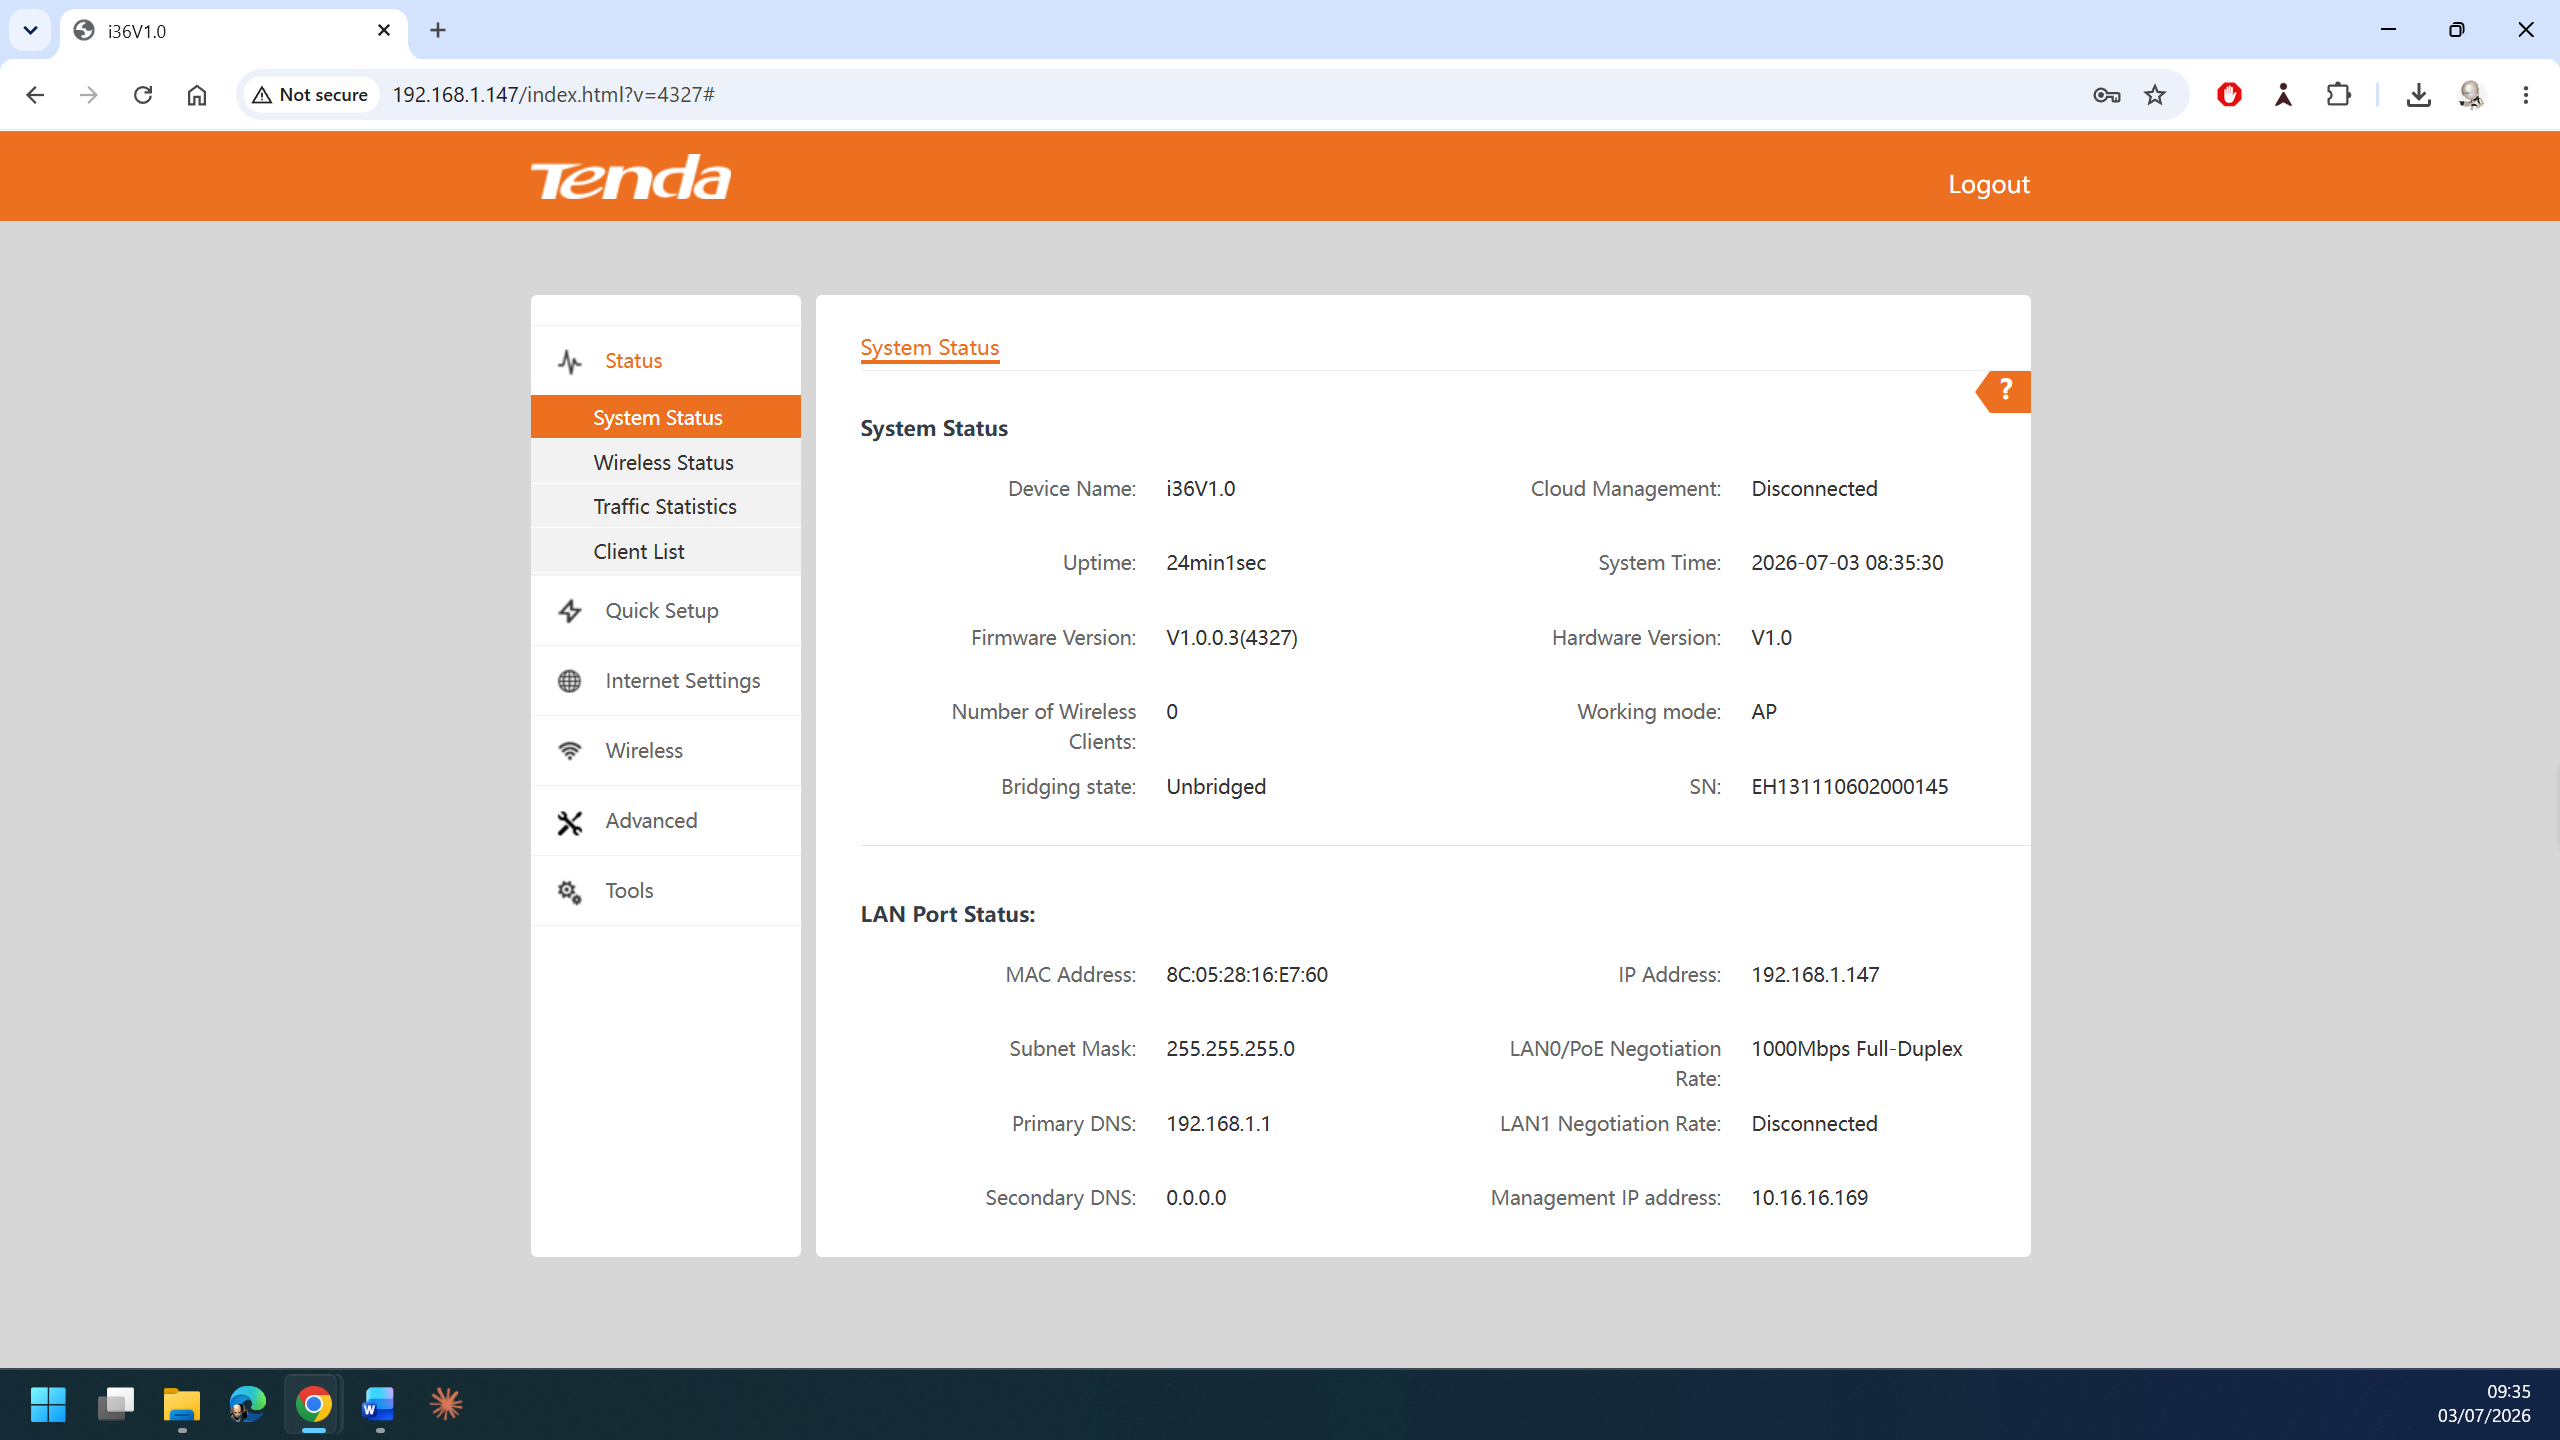Open the Task View taskbar icon

(116, 1404)
